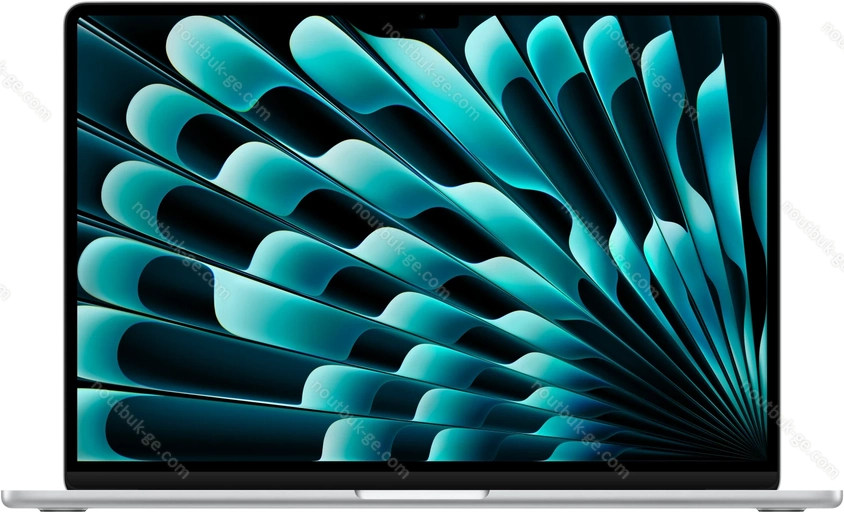Click the camera notch at screen top
The height and width of the screenshot is (513, 844).
[421, 17]
